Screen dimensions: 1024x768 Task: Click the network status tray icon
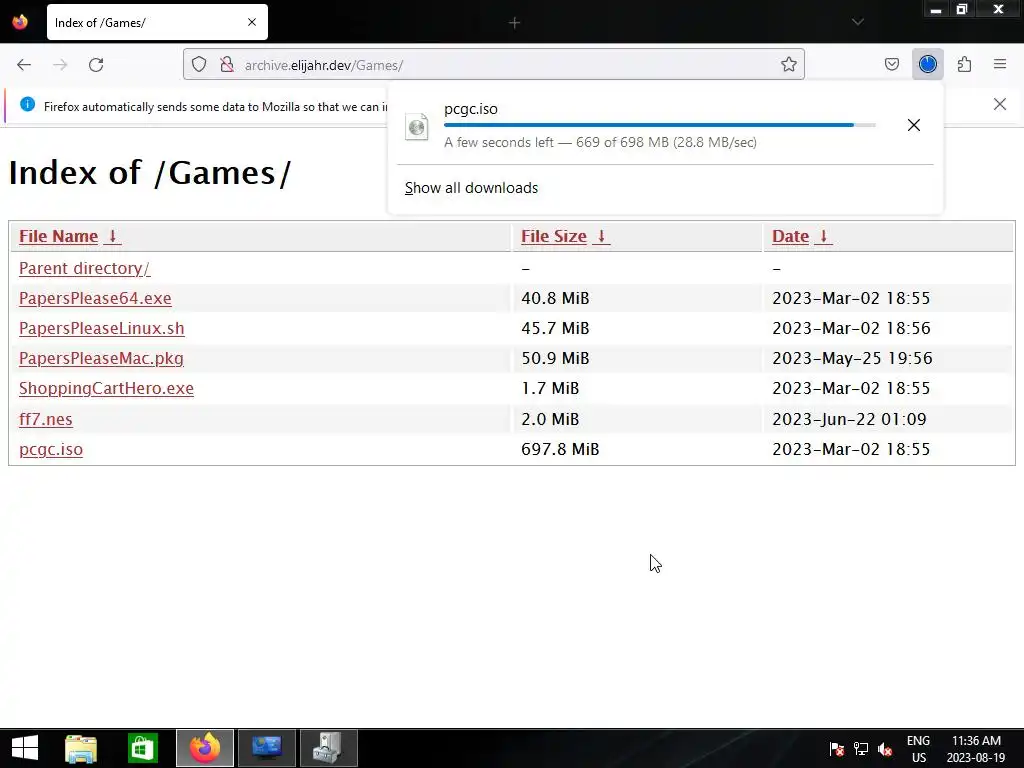click(x=861, y=749)
